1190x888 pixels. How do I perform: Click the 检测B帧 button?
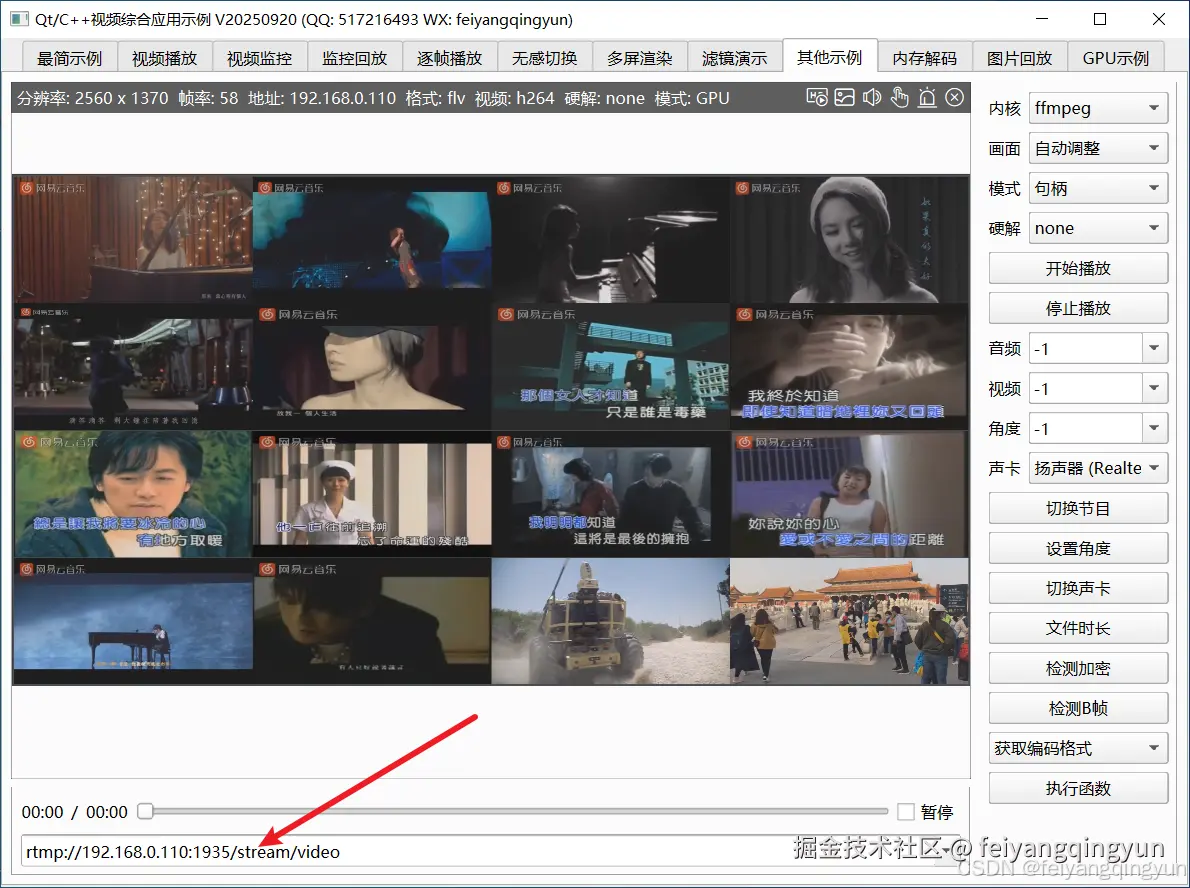pyautogui.click(x=1078, y=708)
